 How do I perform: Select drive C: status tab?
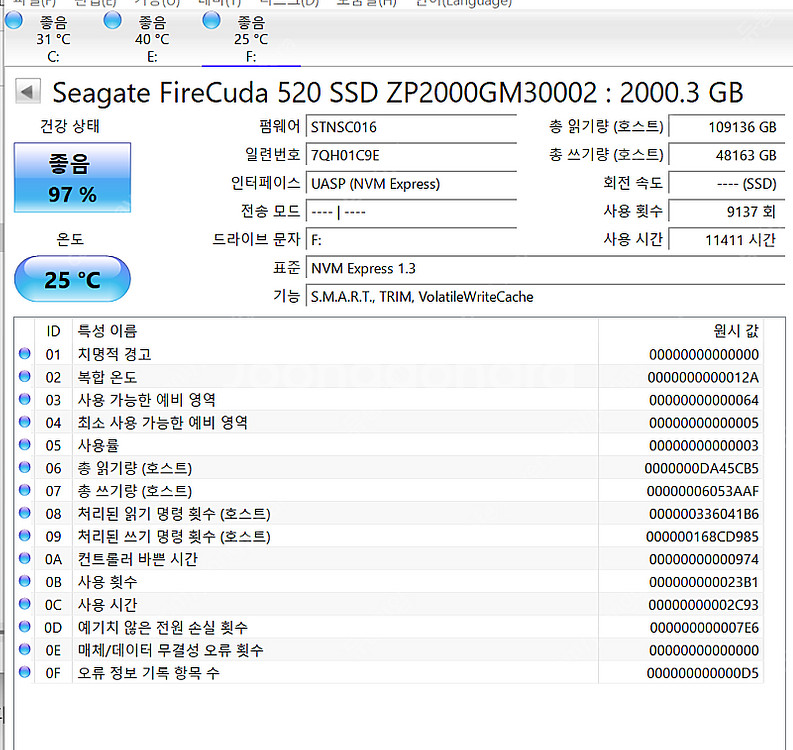(x=52, y=38)
